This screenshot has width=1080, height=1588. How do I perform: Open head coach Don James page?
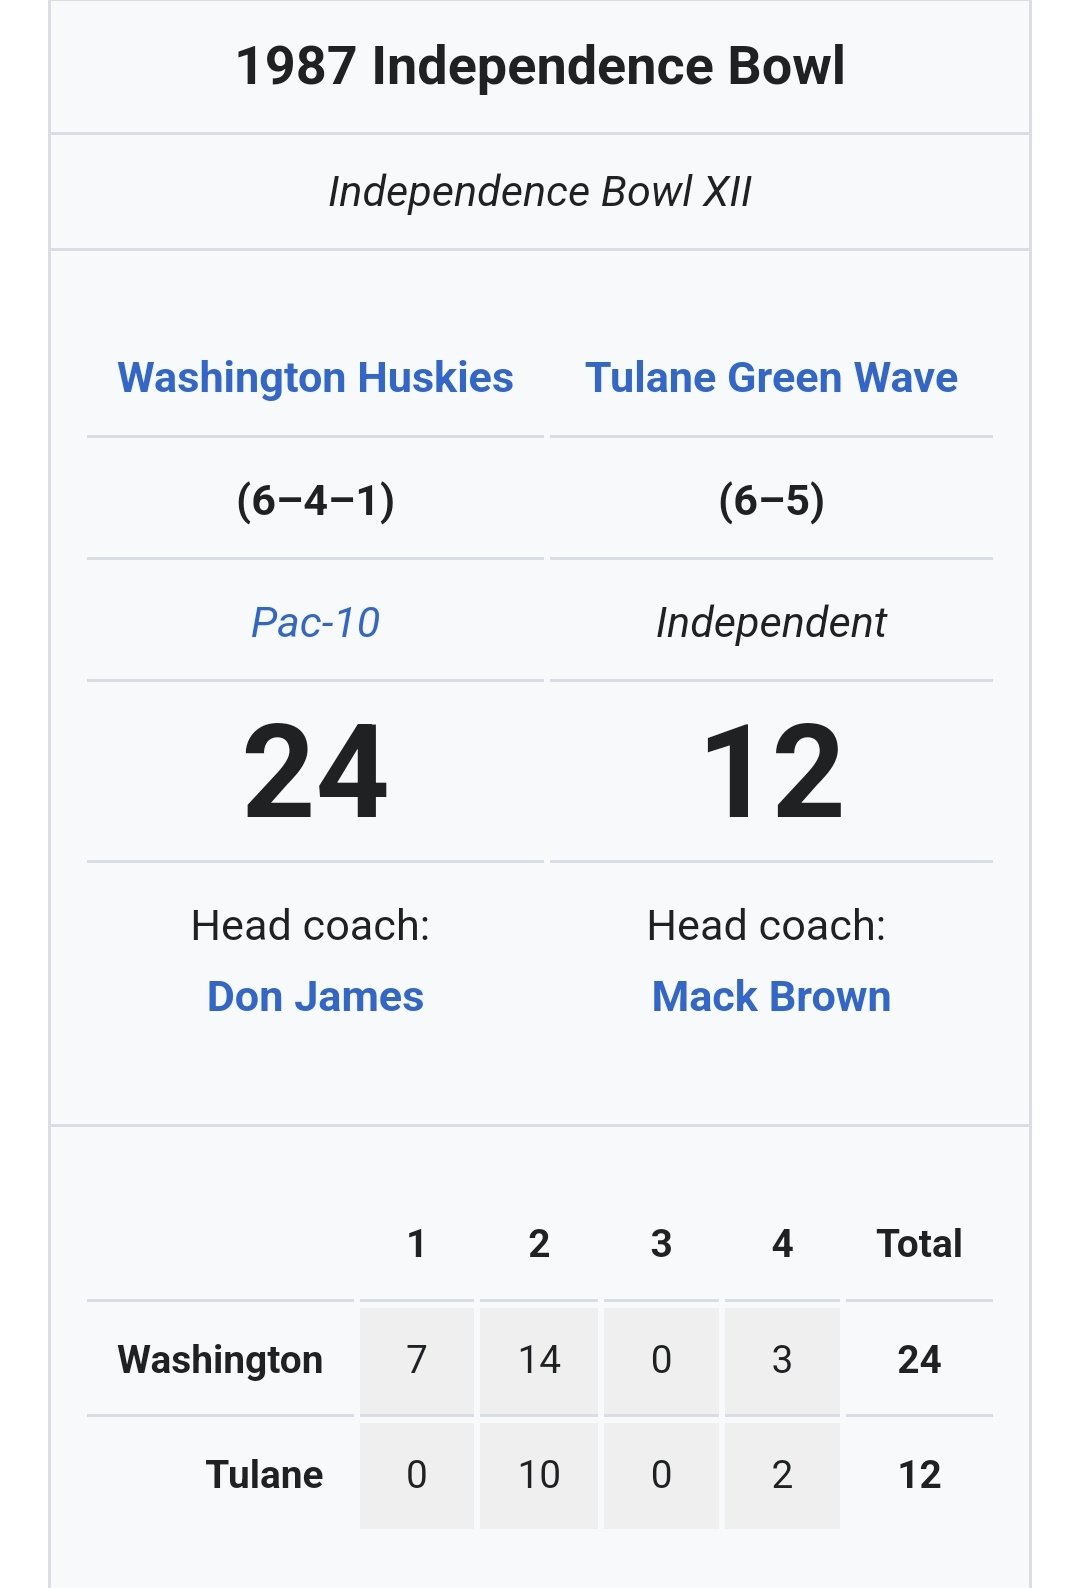pos(315,997)
